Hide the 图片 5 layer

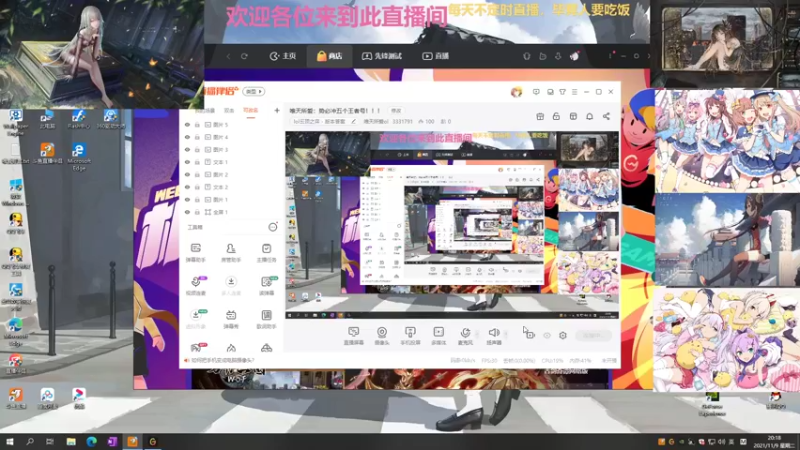[187, 124]
